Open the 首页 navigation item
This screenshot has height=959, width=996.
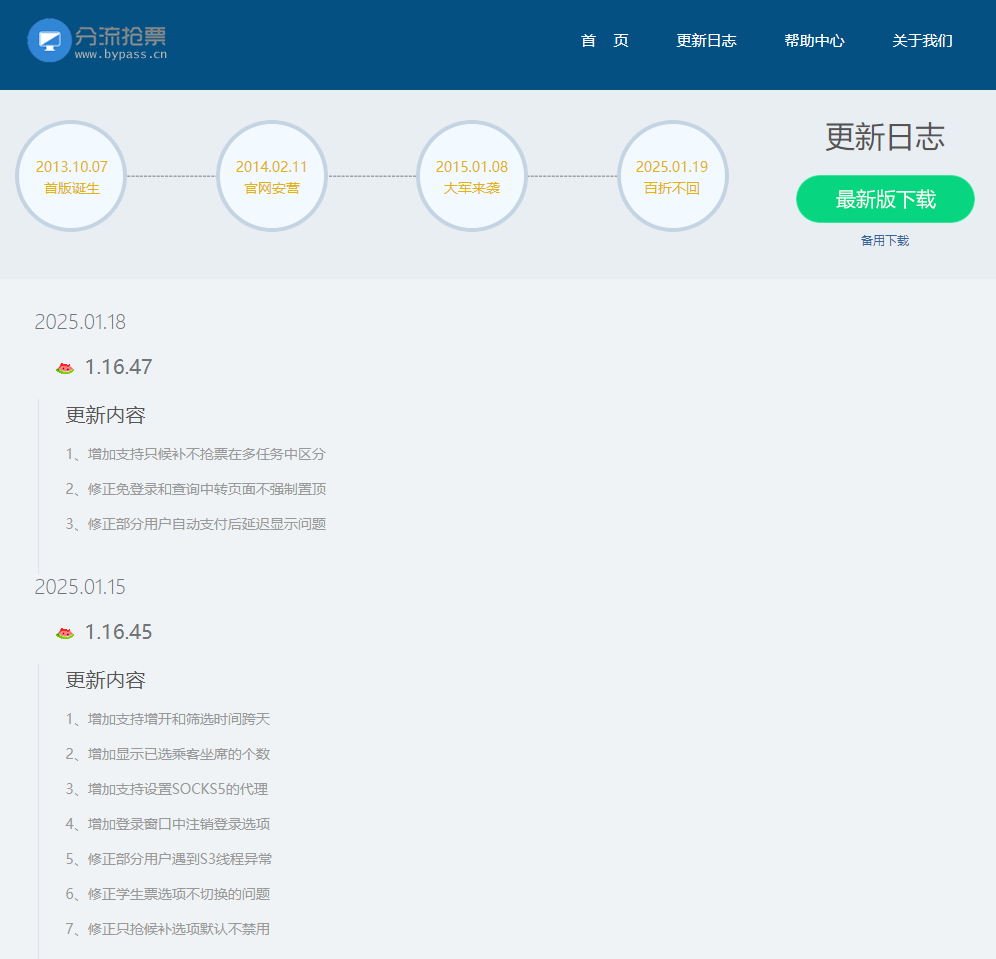pyautogui.click(x=605, y=41)
